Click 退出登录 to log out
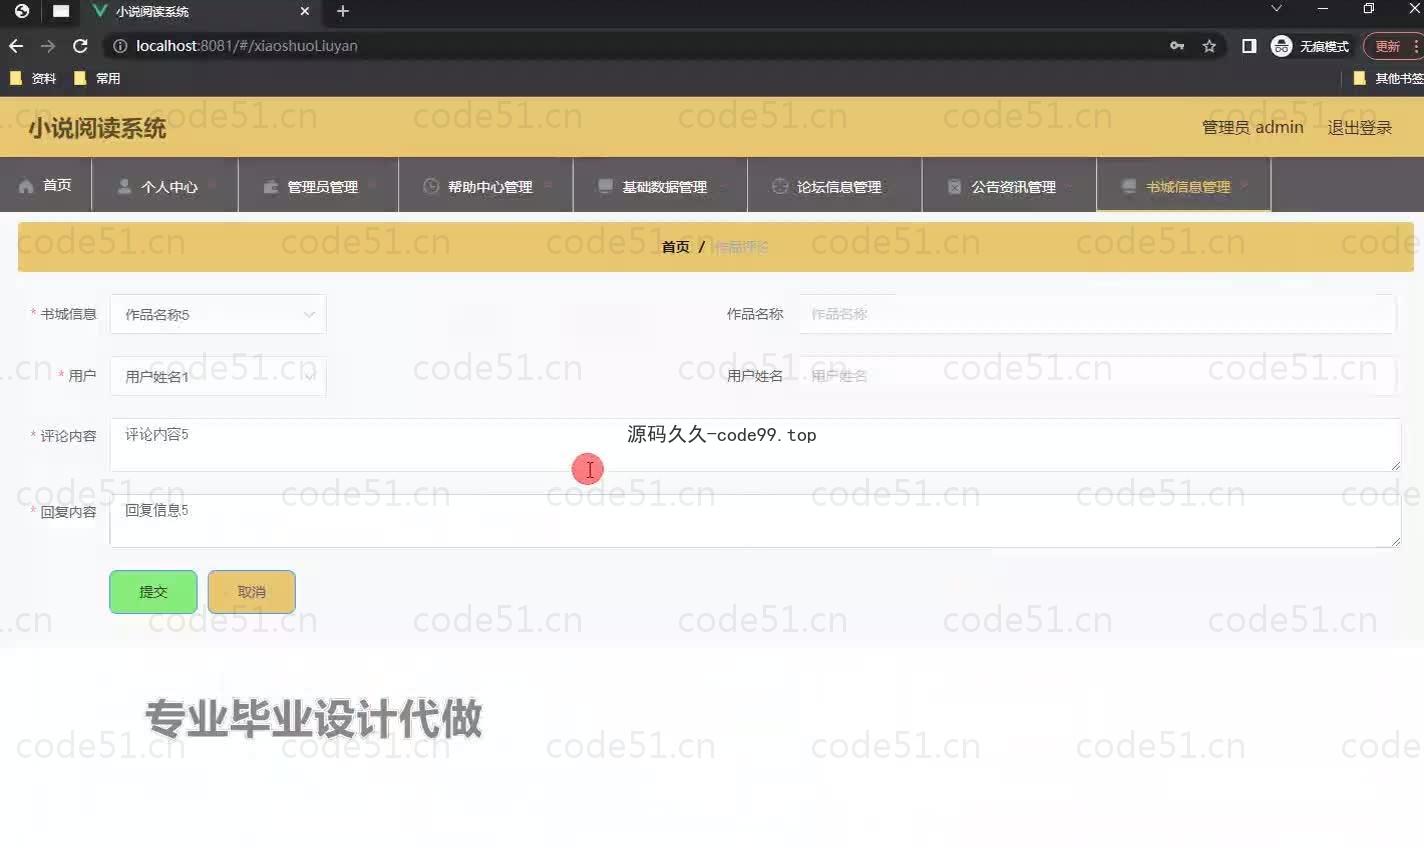Screen dimensions: 1424x848 pos(1359,128)
